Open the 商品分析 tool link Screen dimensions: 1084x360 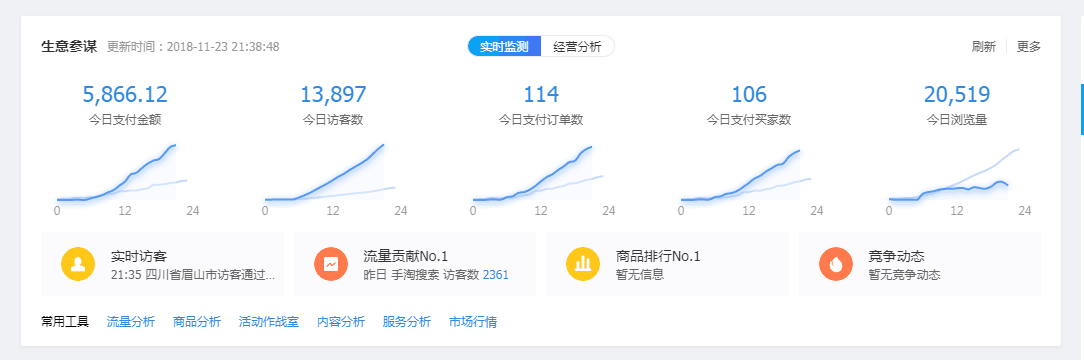point(197,322)
